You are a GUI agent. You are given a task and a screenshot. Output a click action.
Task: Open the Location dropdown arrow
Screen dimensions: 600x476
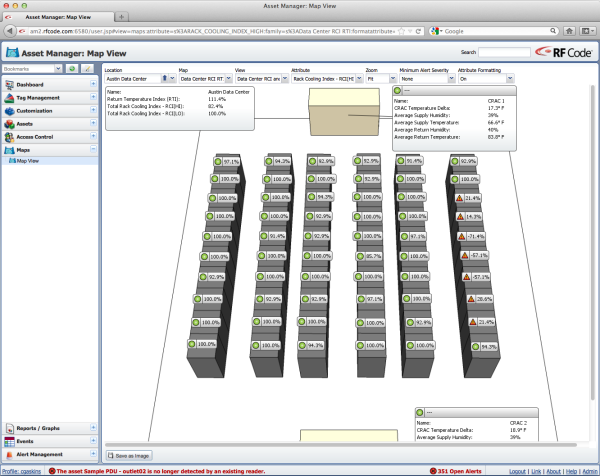pos(172,78)
